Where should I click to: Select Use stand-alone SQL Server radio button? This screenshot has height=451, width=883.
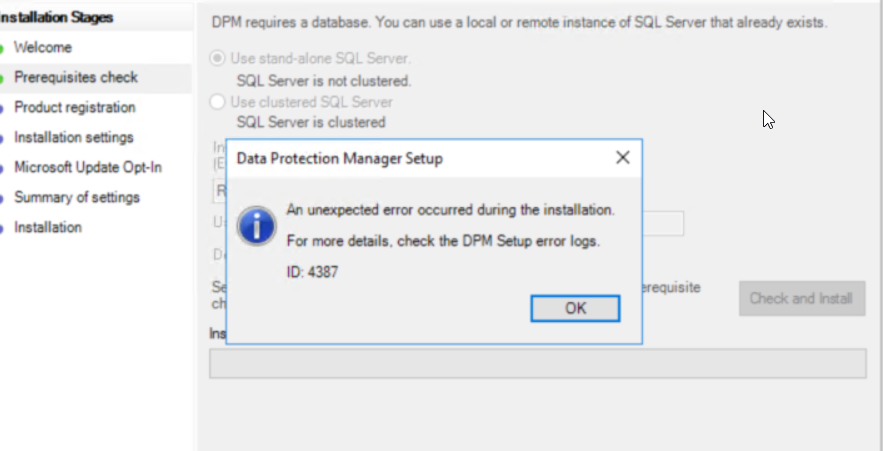217,59
